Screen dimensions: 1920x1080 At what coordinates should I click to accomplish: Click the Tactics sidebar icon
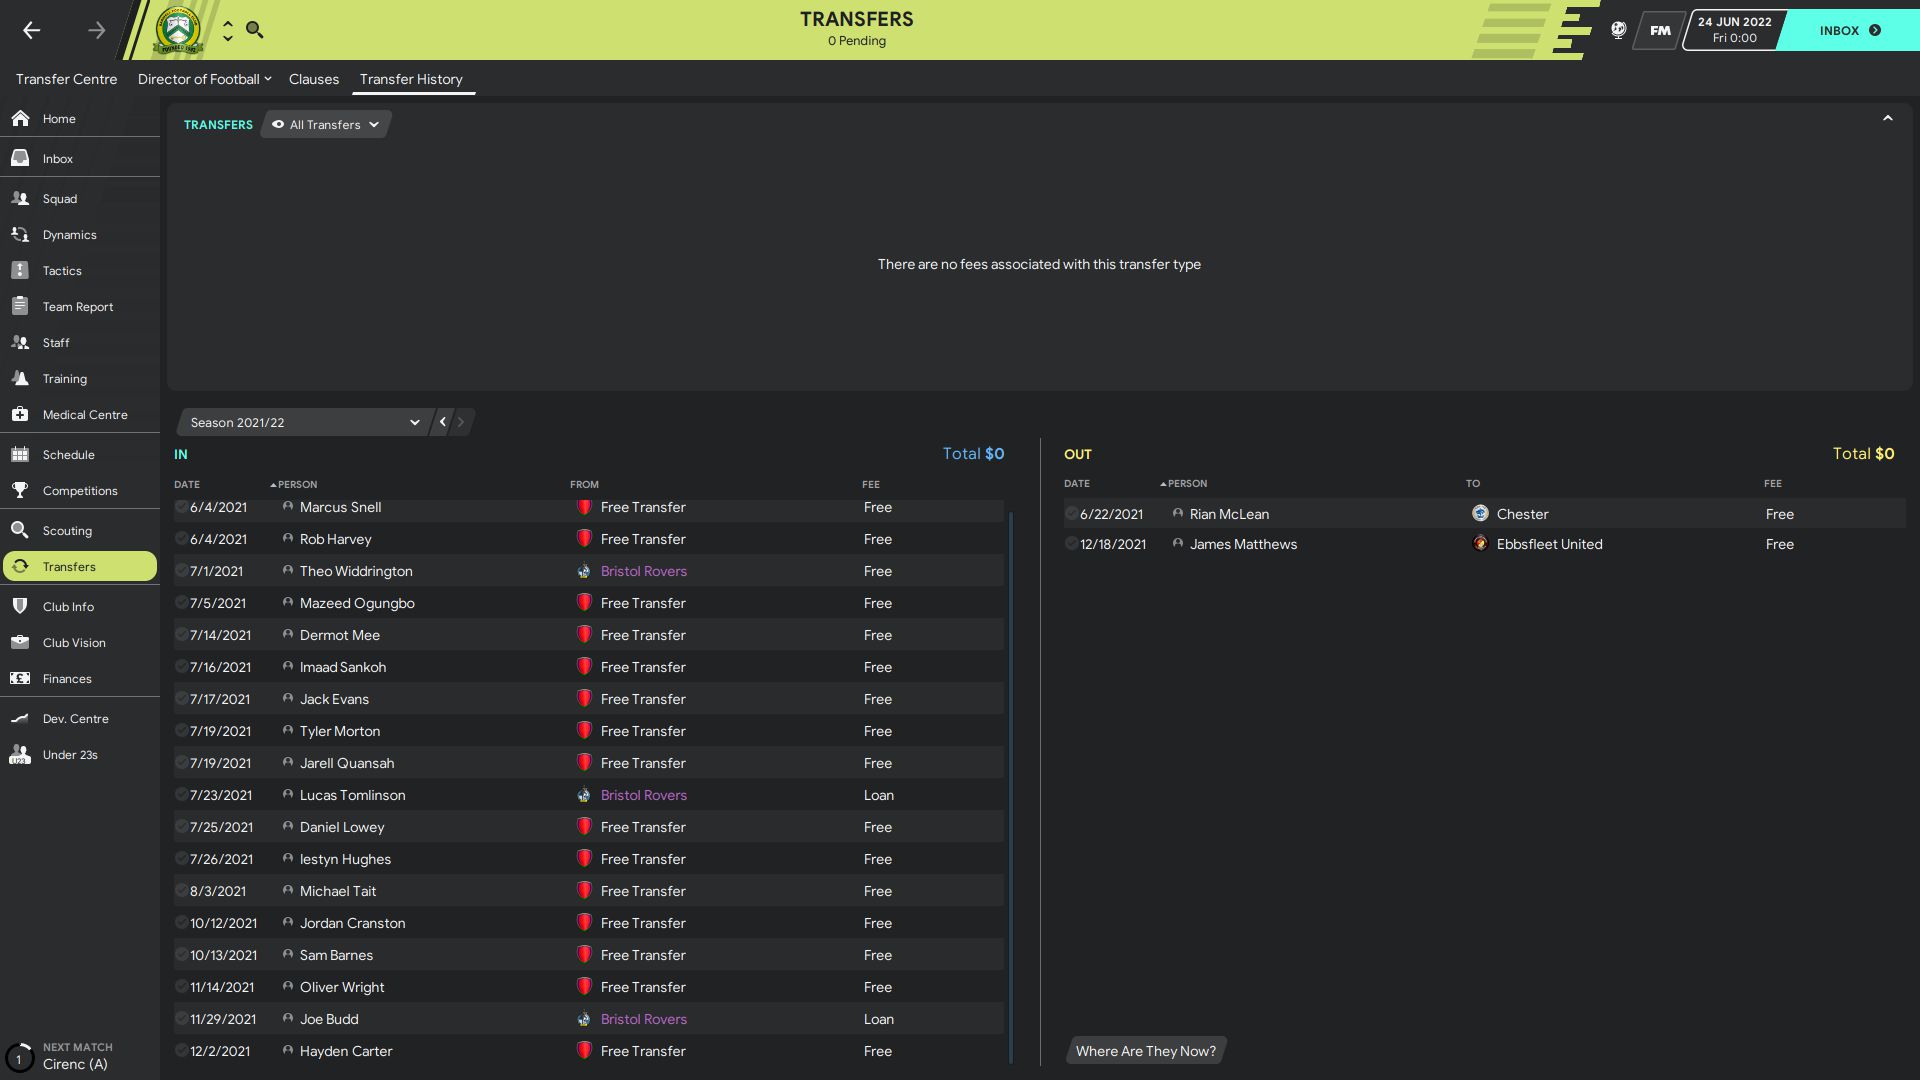(20, 270)
